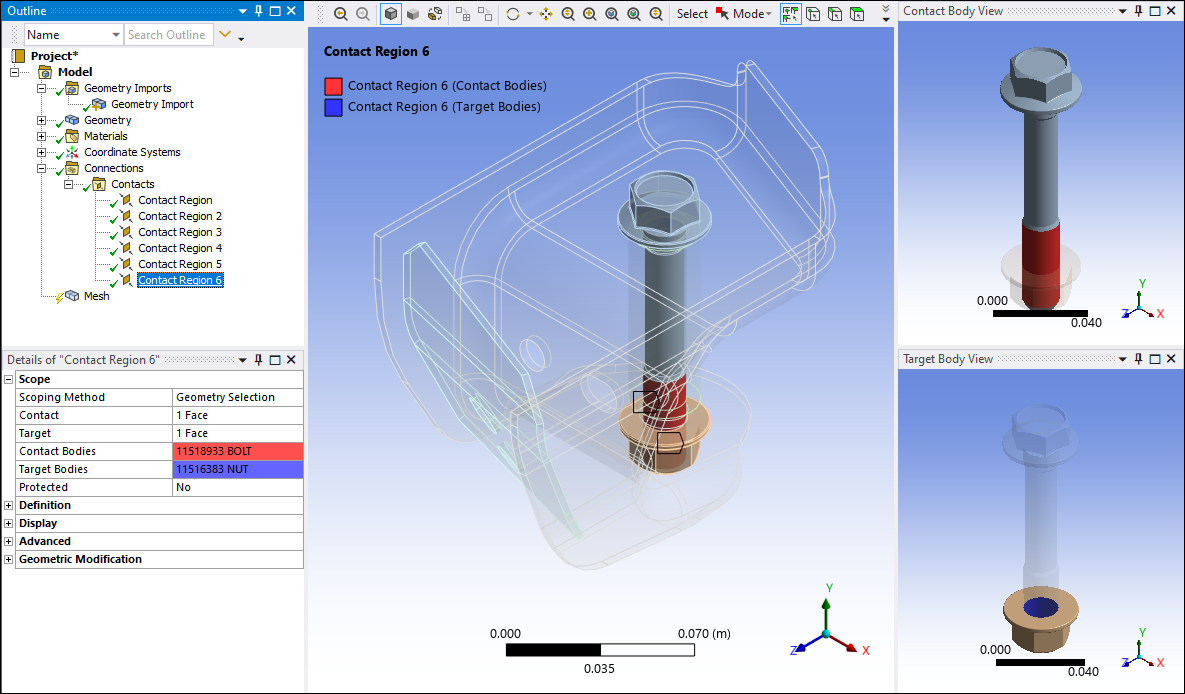Select the Pan view tool
The height and width of the screenshot is (694, 1185).
click(x=546, y=14)
